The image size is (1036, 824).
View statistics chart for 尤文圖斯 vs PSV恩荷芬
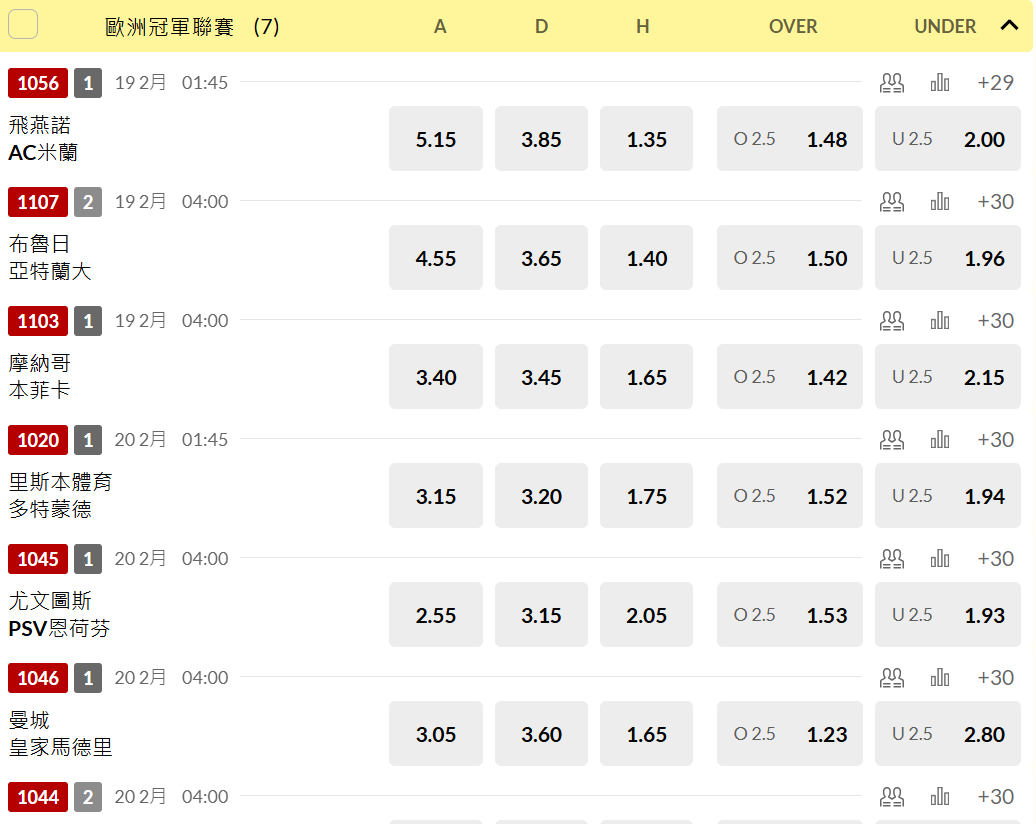tap(940, 559)
